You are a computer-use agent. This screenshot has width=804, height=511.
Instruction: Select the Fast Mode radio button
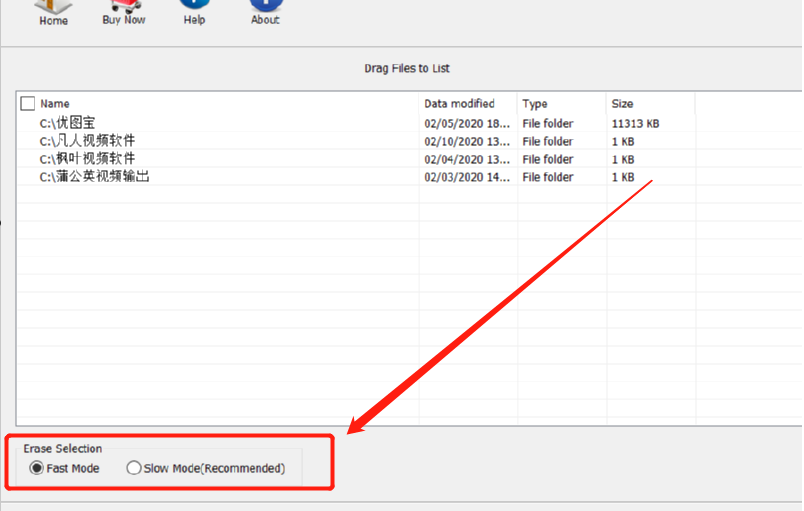tap(37, 468)
